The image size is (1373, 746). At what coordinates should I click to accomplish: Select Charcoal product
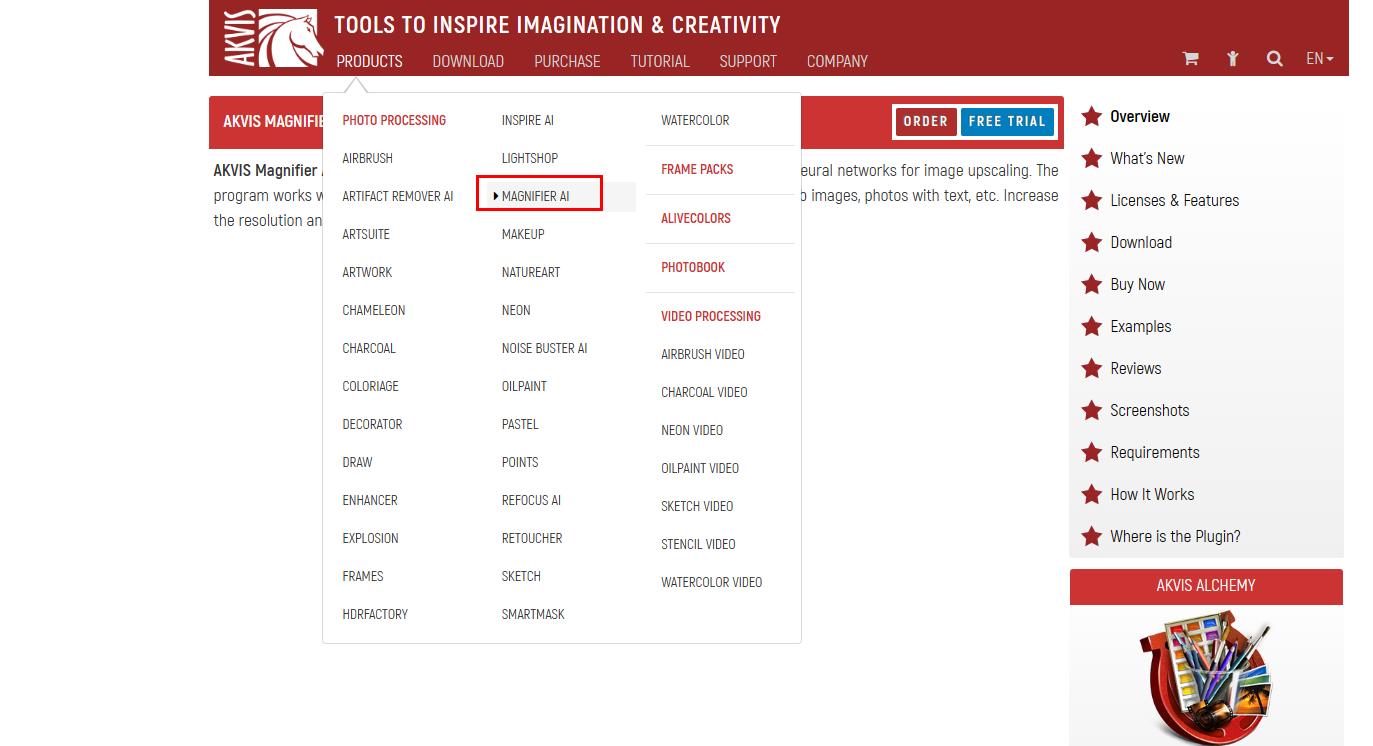(369, 348)
